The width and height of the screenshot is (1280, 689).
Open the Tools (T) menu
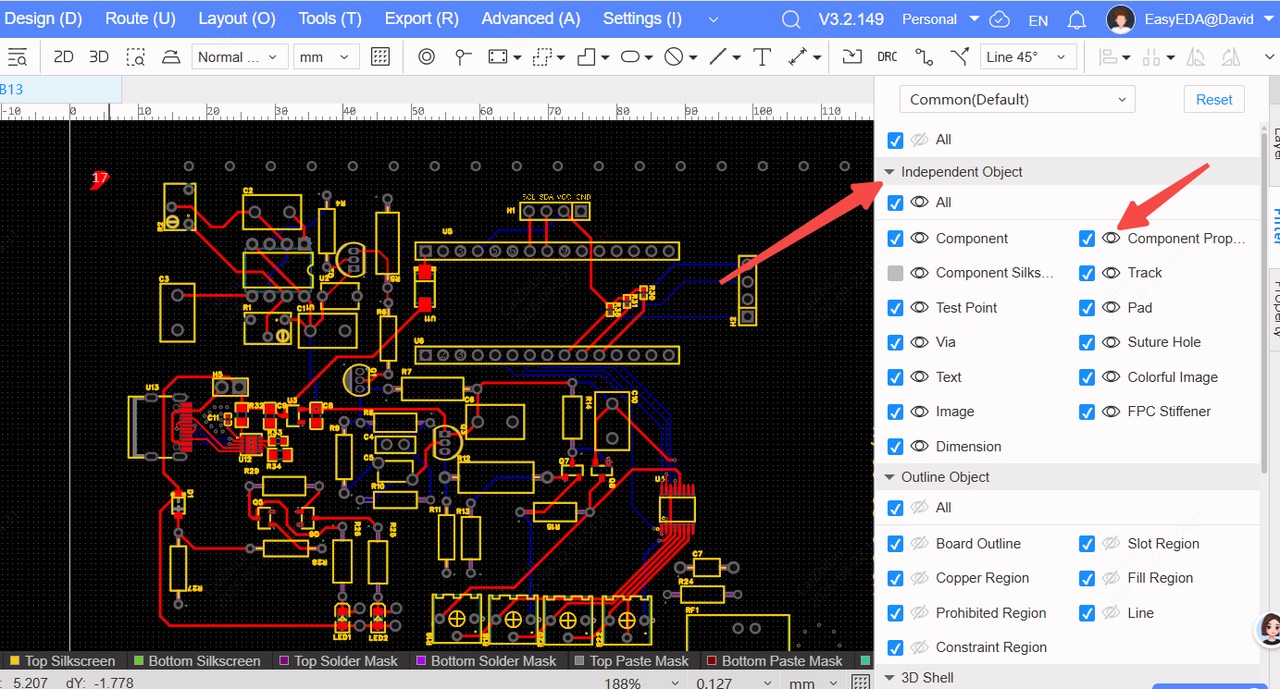[330, 19]
